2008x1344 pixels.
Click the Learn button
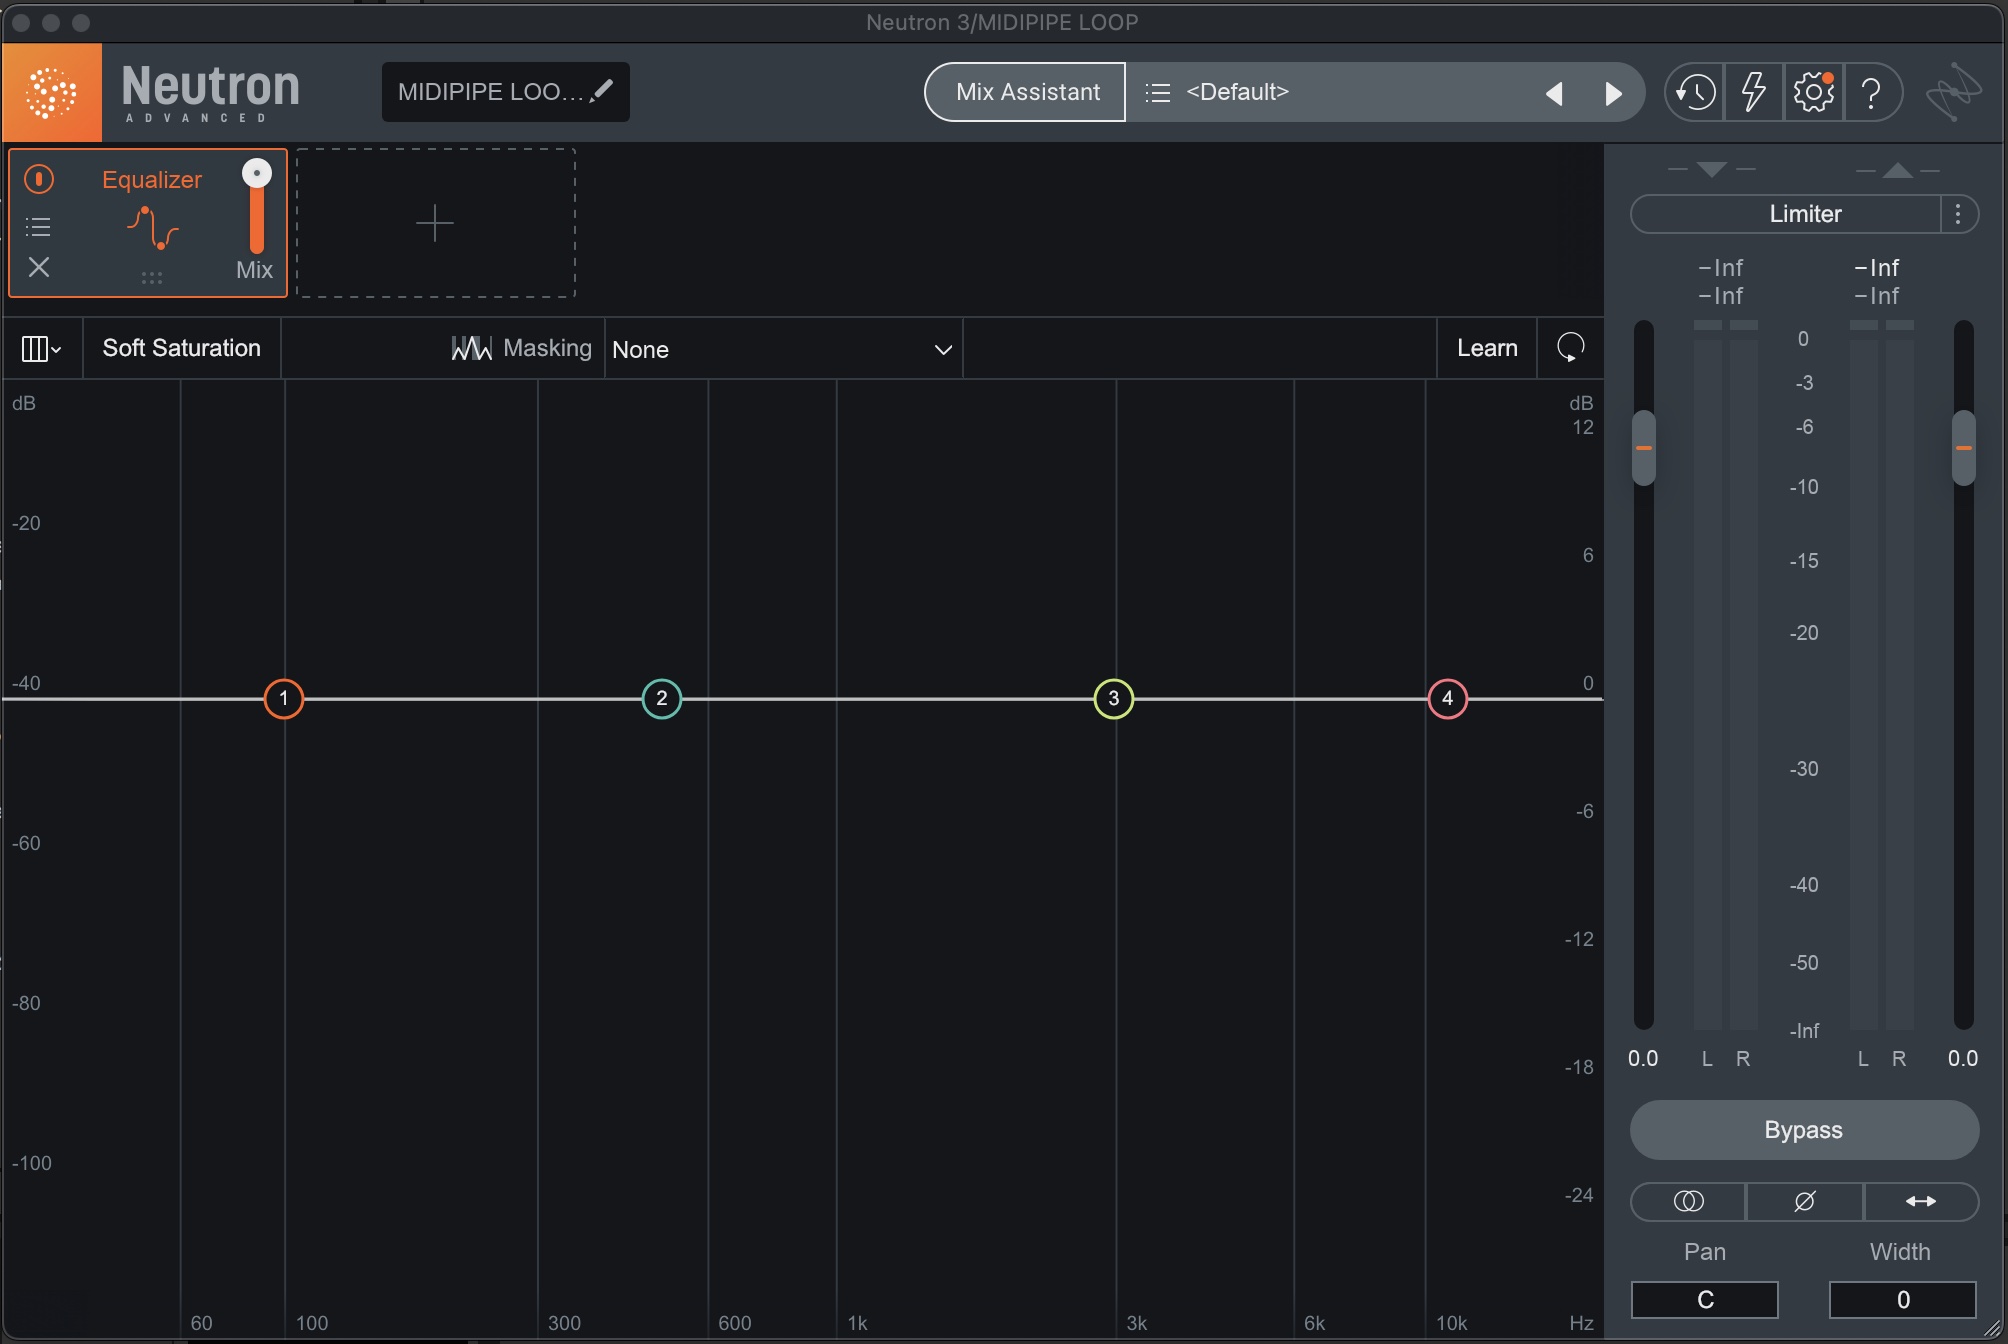click(1487, 348)
